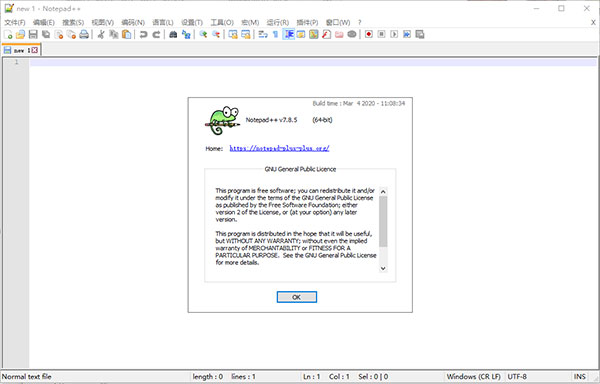This screenshot has height=384, width=600.
Task: Close the new 1 tab via red X
Action: tap(35, 50)
